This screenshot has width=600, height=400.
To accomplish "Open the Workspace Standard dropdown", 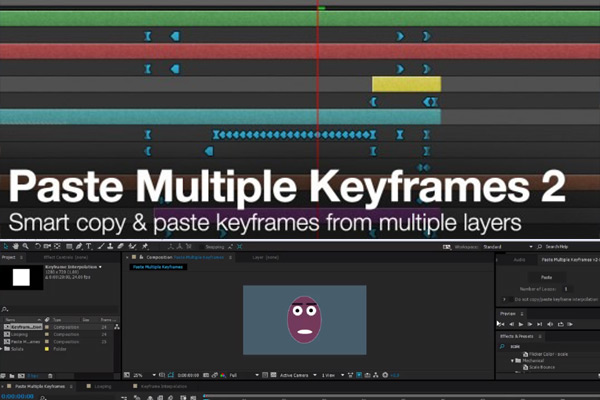I will [507, 247].
